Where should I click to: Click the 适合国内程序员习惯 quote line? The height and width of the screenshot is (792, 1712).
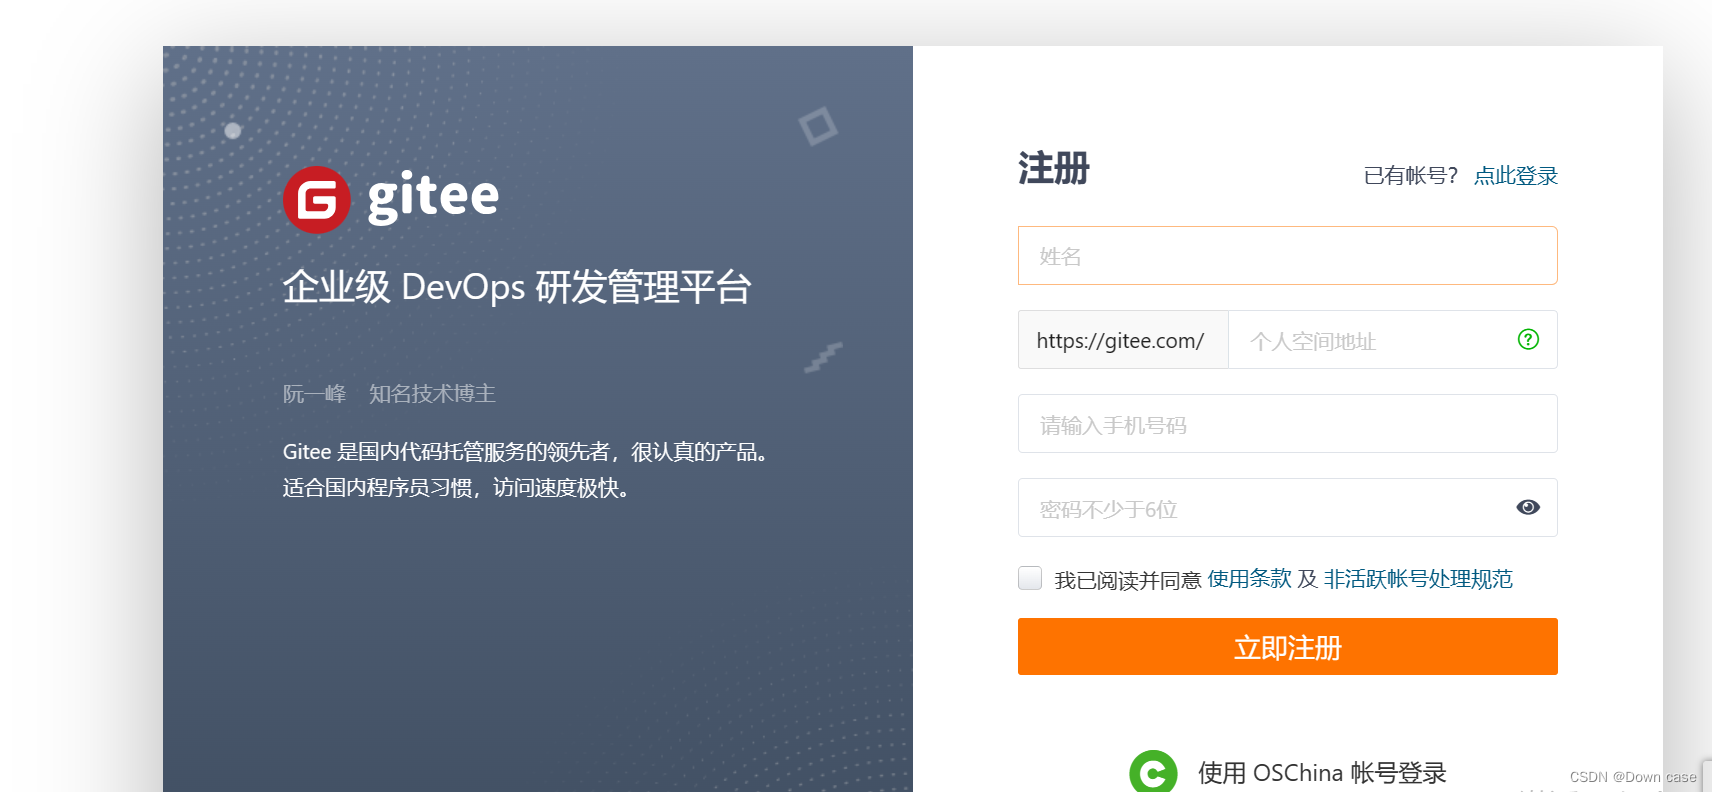click(x=456, y=488)
